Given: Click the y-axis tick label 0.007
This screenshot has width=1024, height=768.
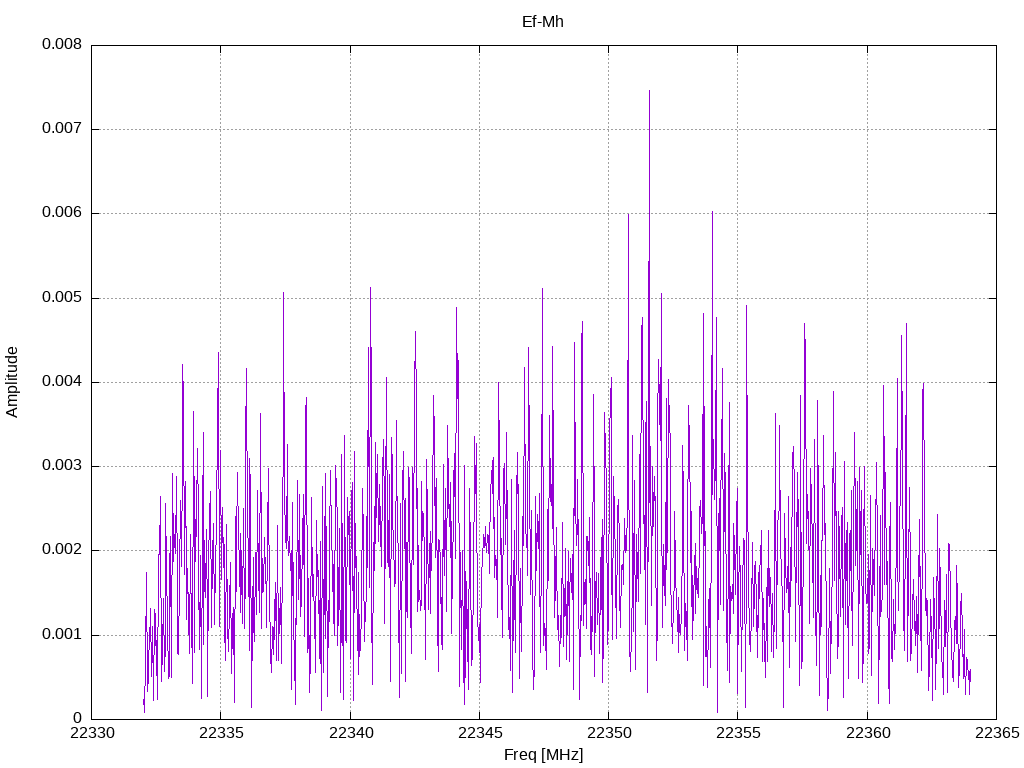Looking at the screenshot, I should point(62,129).
